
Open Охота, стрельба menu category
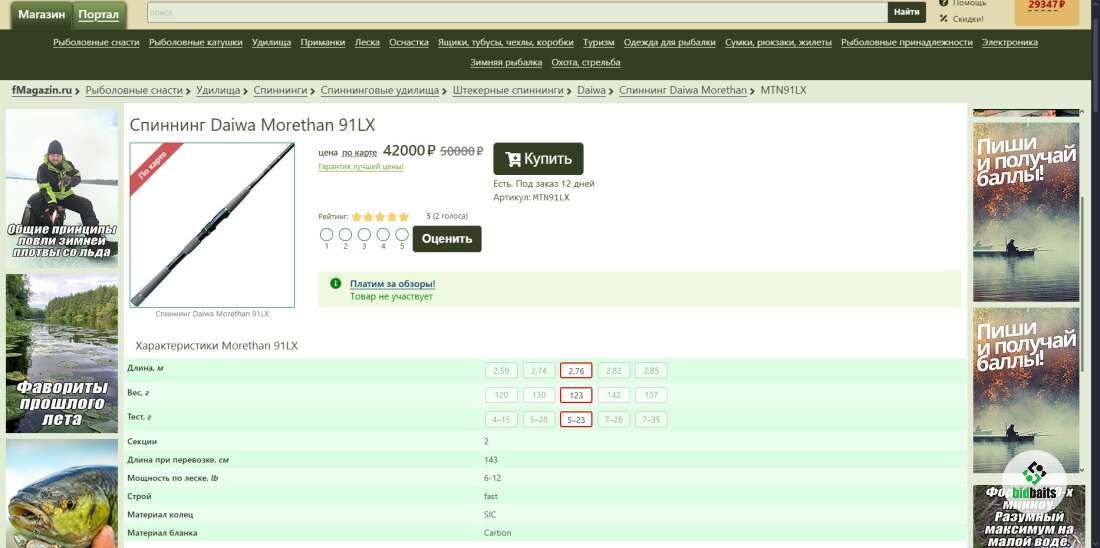click(x=586, y=62)
